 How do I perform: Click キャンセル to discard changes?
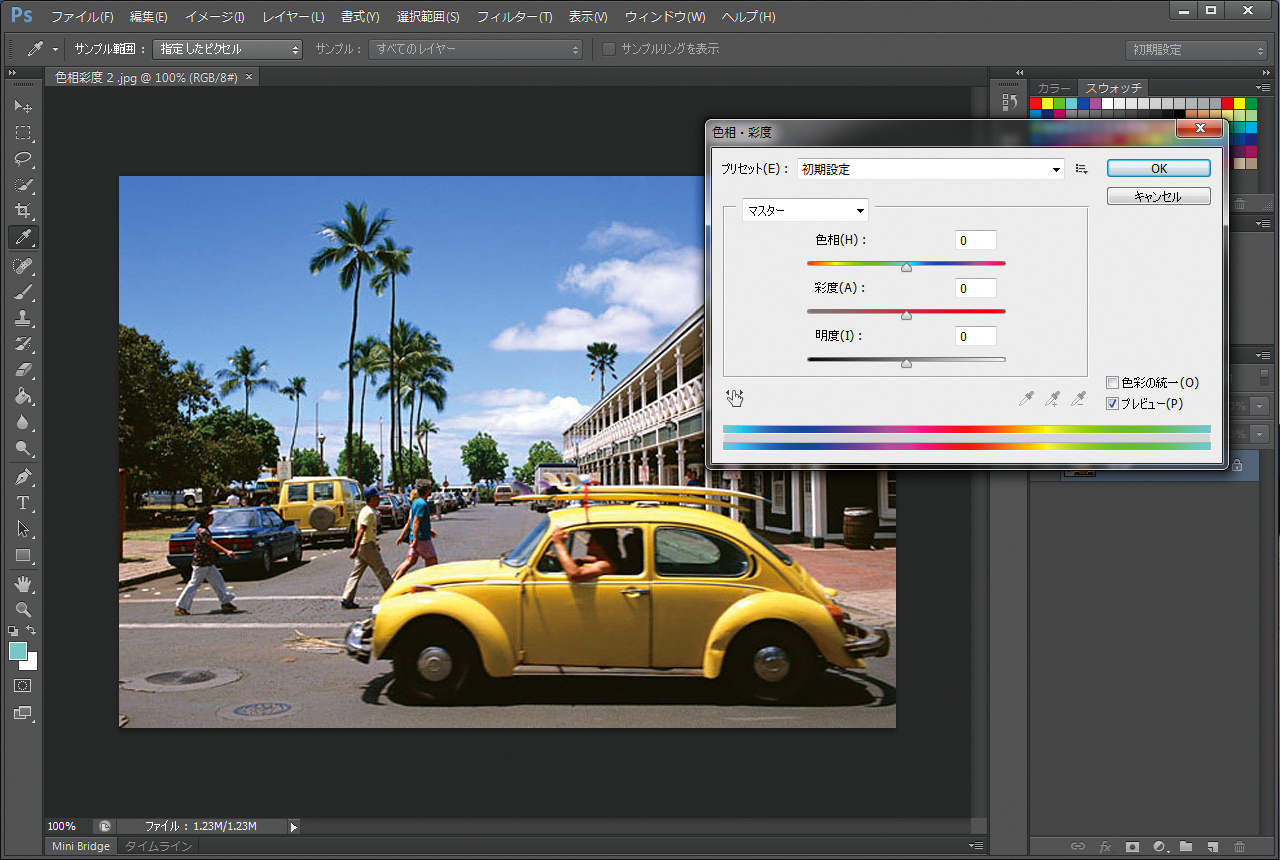(x=1158, y=196)
